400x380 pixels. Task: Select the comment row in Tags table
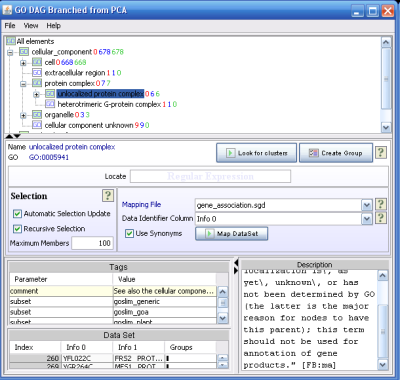coord(113,291)
